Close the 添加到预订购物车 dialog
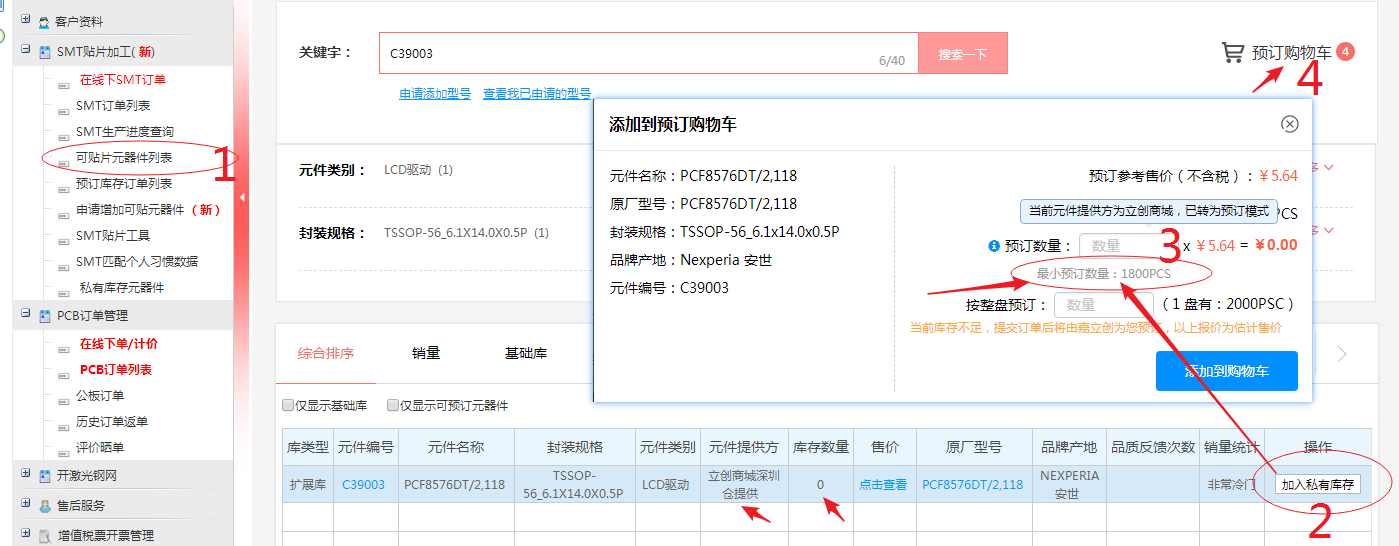 pos(1290,124)
